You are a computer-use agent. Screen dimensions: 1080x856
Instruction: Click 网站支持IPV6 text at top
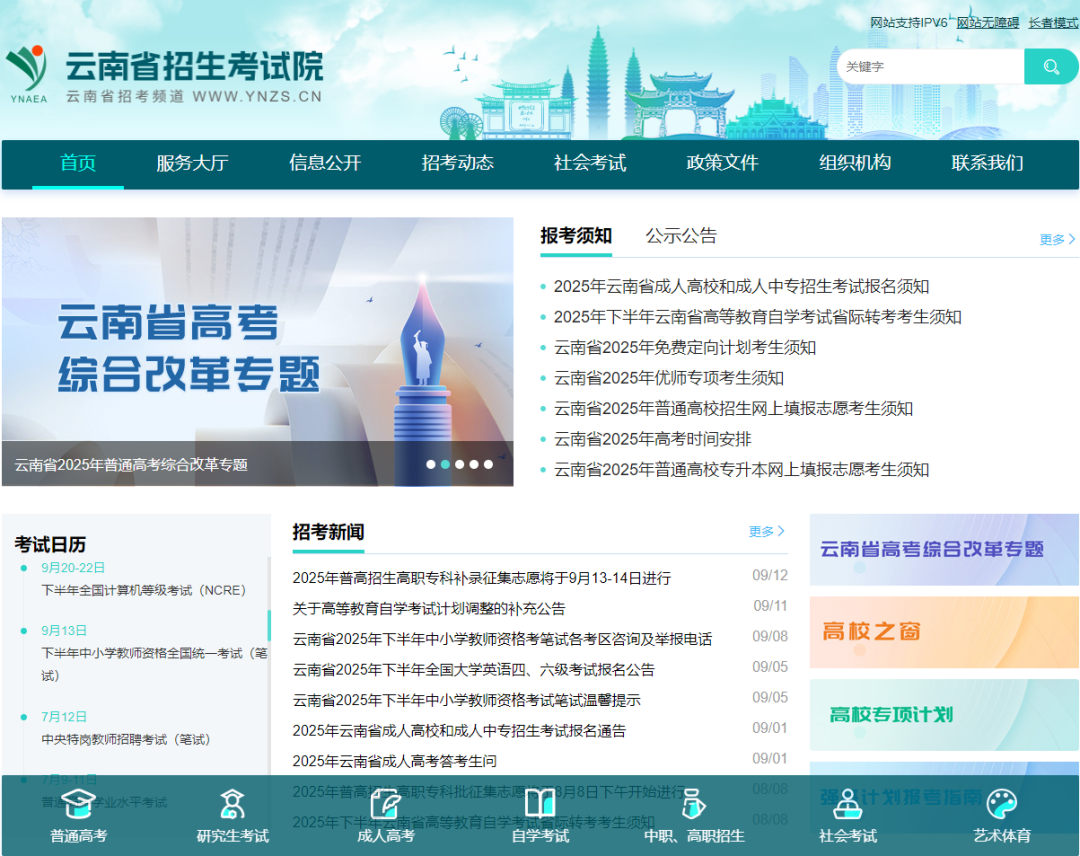point(909,23)
